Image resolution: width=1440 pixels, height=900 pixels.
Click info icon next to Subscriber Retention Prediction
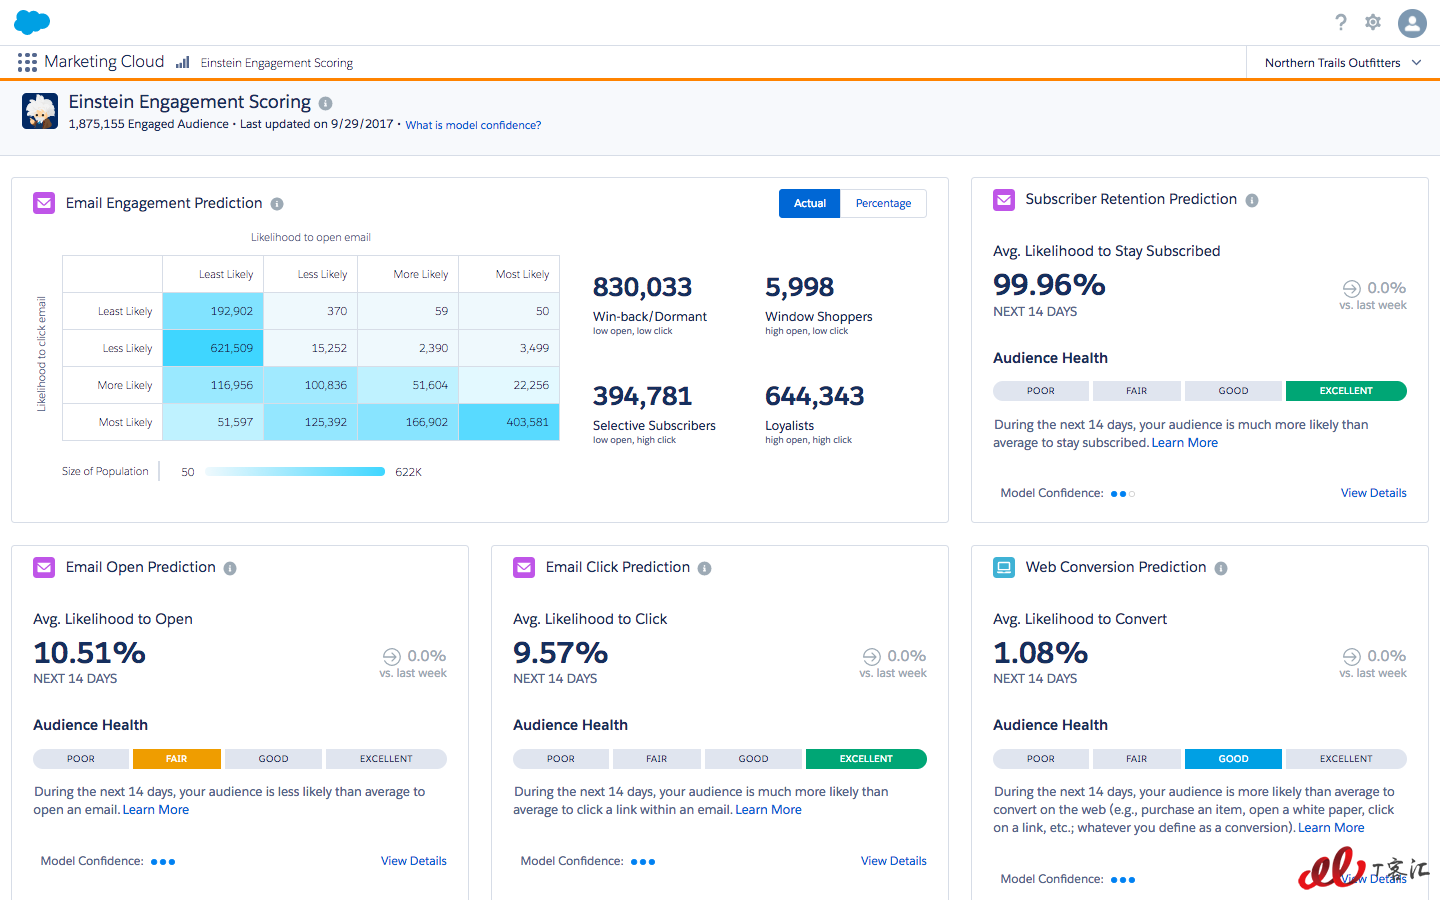pyautogui.click(x=1252, y=200)
